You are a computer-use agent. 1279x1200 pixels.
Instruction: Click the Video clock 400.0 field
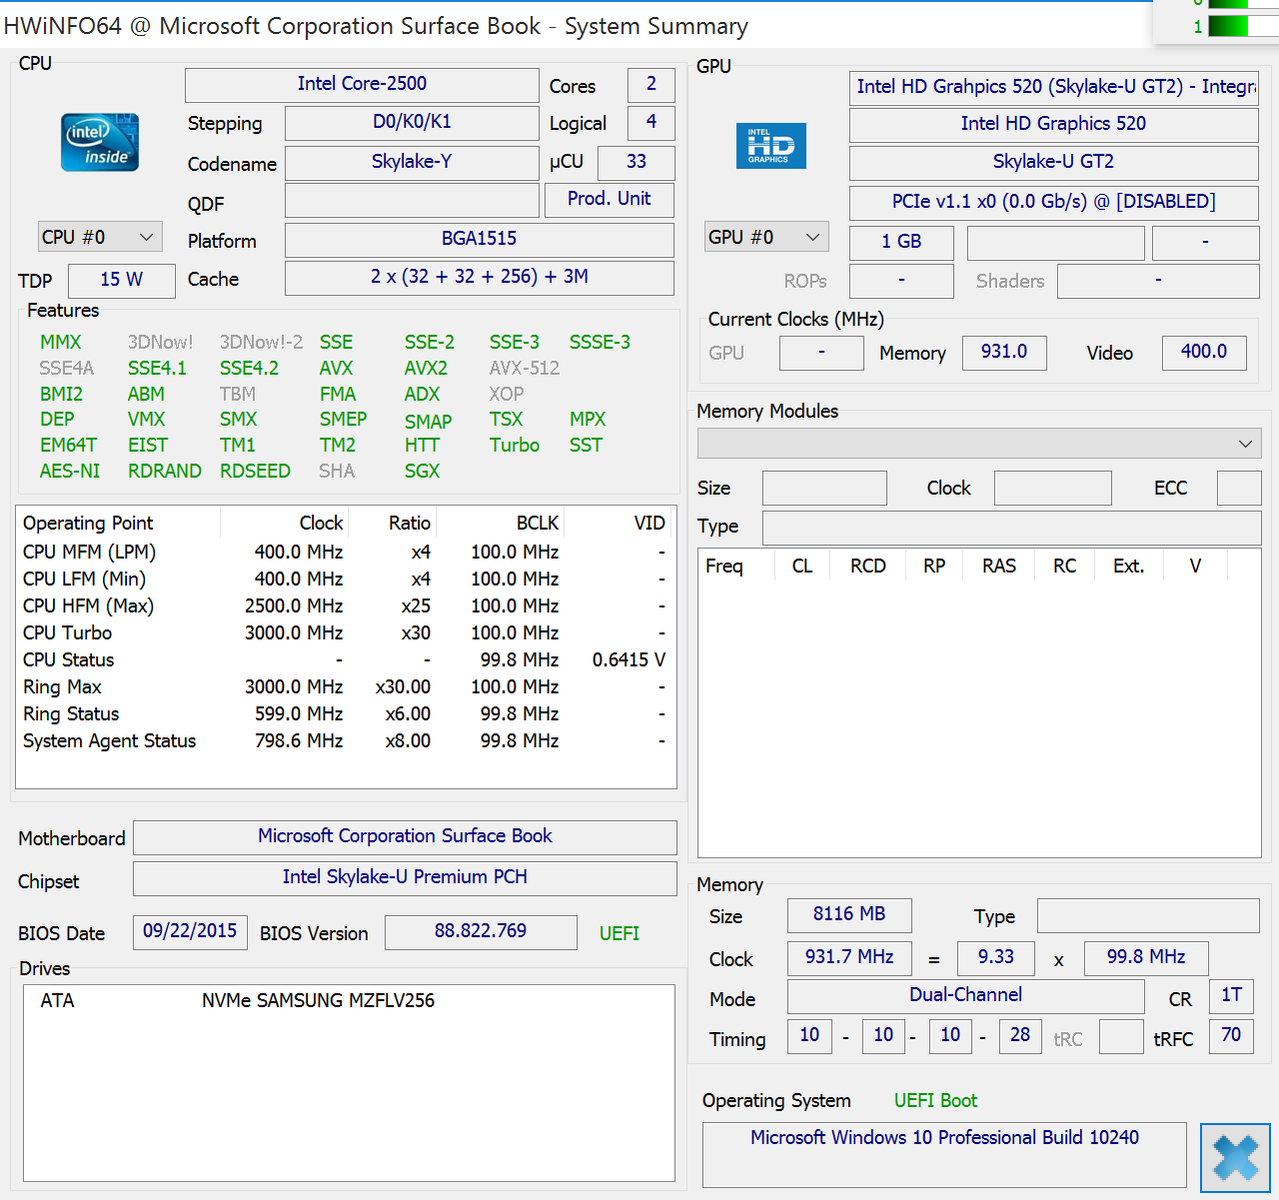1204,352
